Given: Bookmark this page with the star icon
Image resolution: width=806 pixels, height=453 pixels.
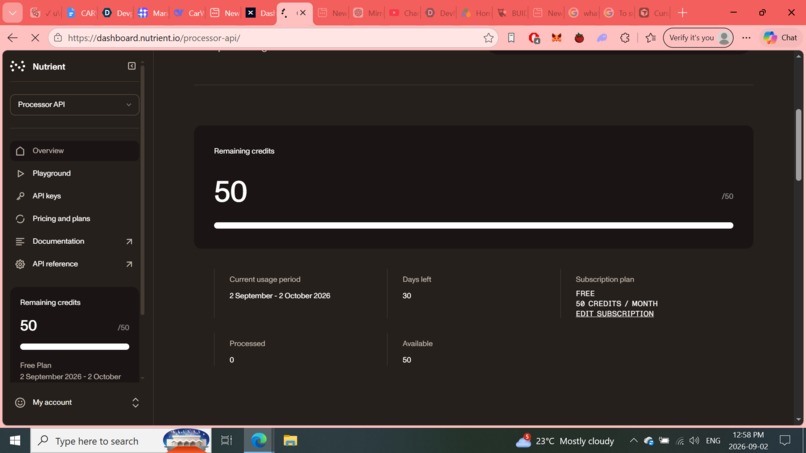Looking at the screenshot, I should coord(488,38).
